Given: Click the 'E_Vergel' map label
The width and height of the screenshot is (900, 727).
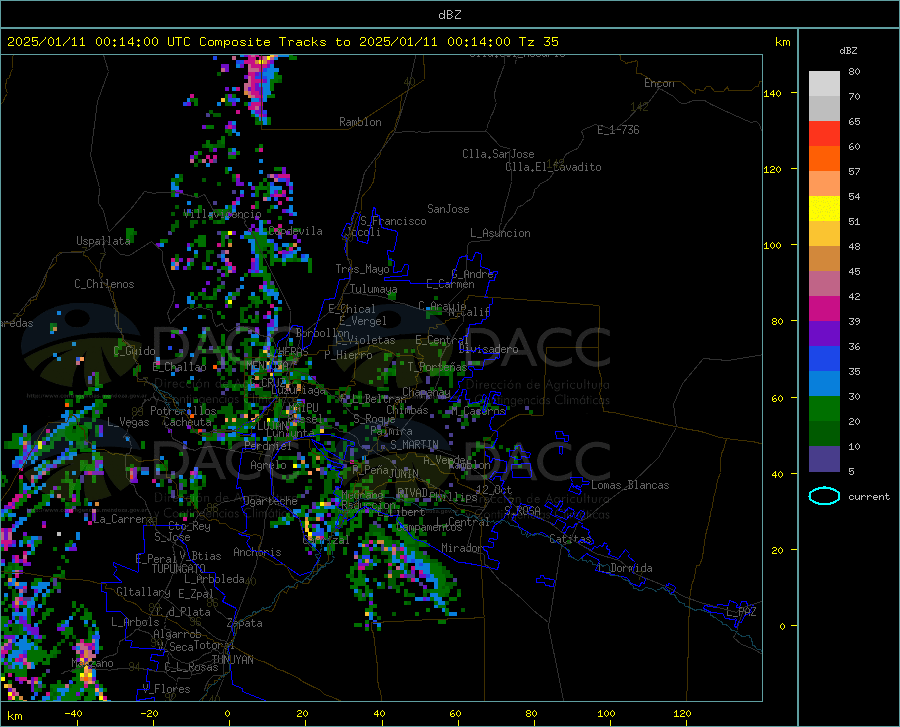Looking at the screenshot, I should pos(363,321).
